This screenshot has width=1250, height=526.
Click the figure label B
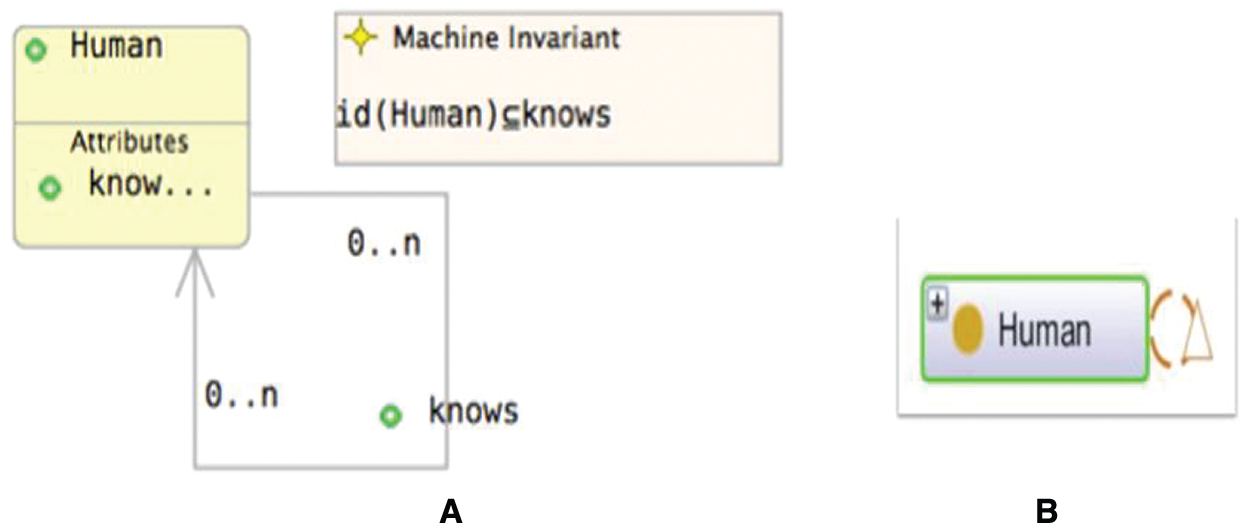[x=1046, y=512]
